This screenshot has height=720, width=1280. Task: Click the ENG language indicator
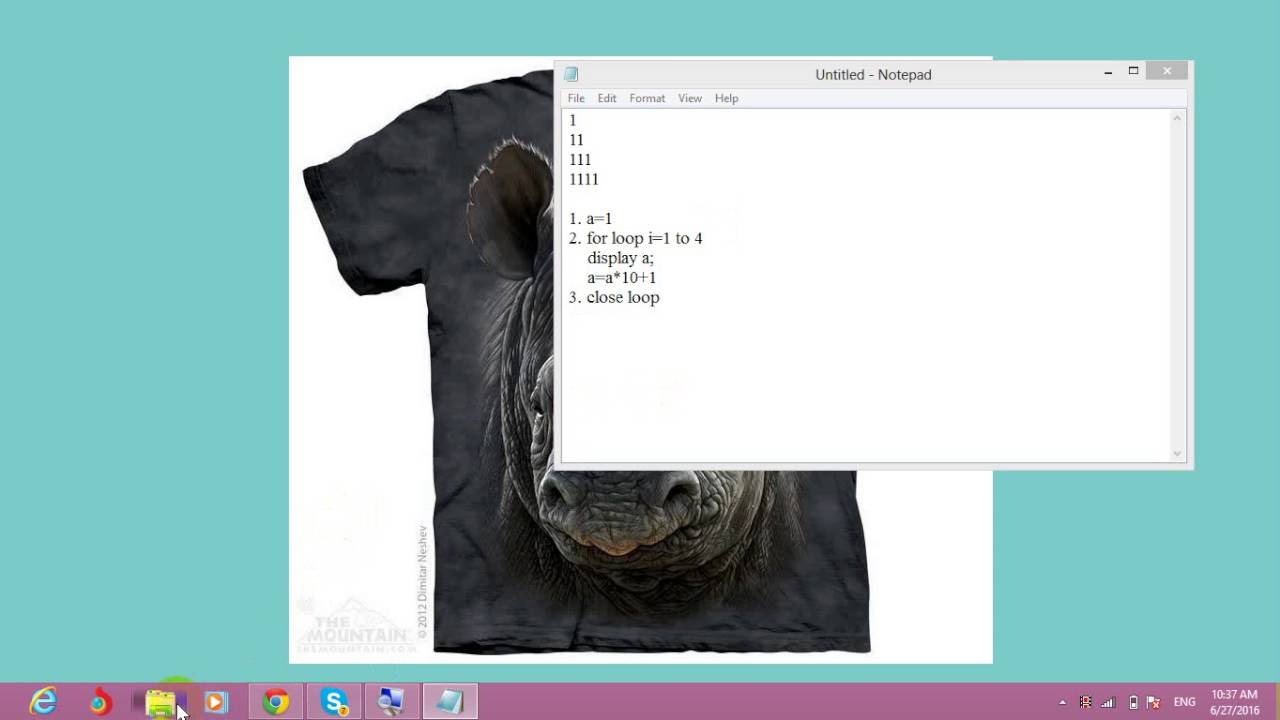tap(1185, 702)
